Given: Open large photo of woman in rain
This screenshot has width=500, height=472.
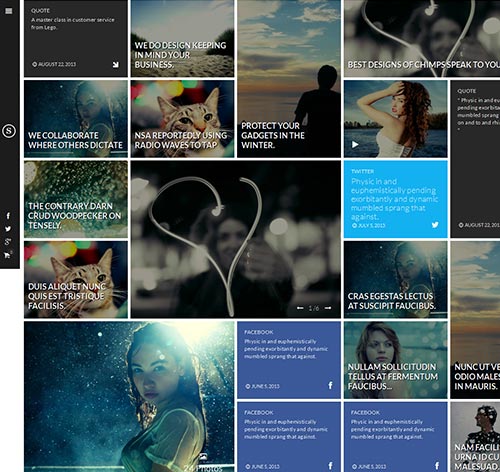Looking at the screenshot, I should 129,397.
